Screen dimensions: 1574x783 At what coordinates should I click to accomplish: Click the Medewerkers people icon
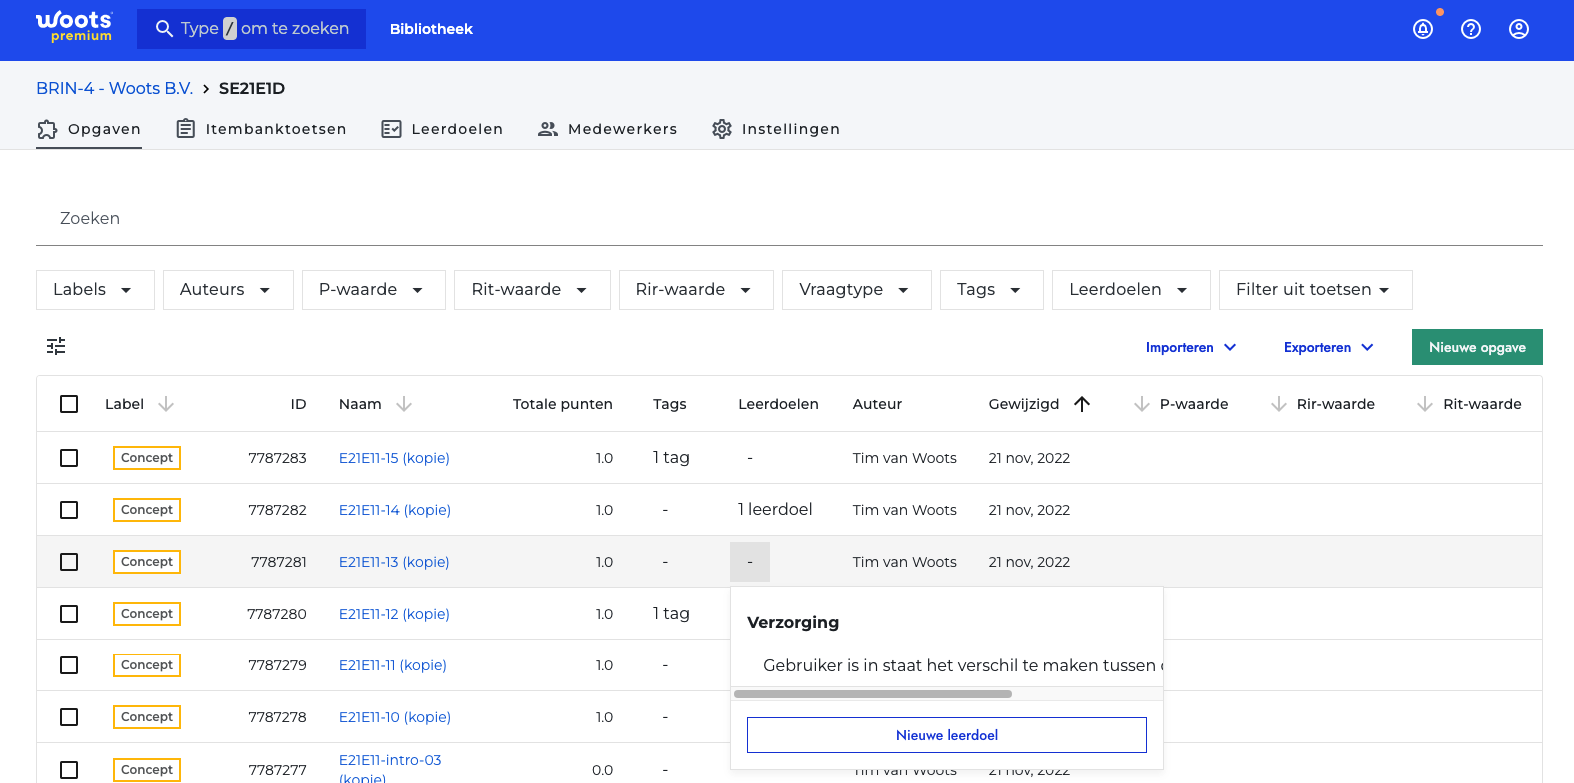(x=548, y=129)
